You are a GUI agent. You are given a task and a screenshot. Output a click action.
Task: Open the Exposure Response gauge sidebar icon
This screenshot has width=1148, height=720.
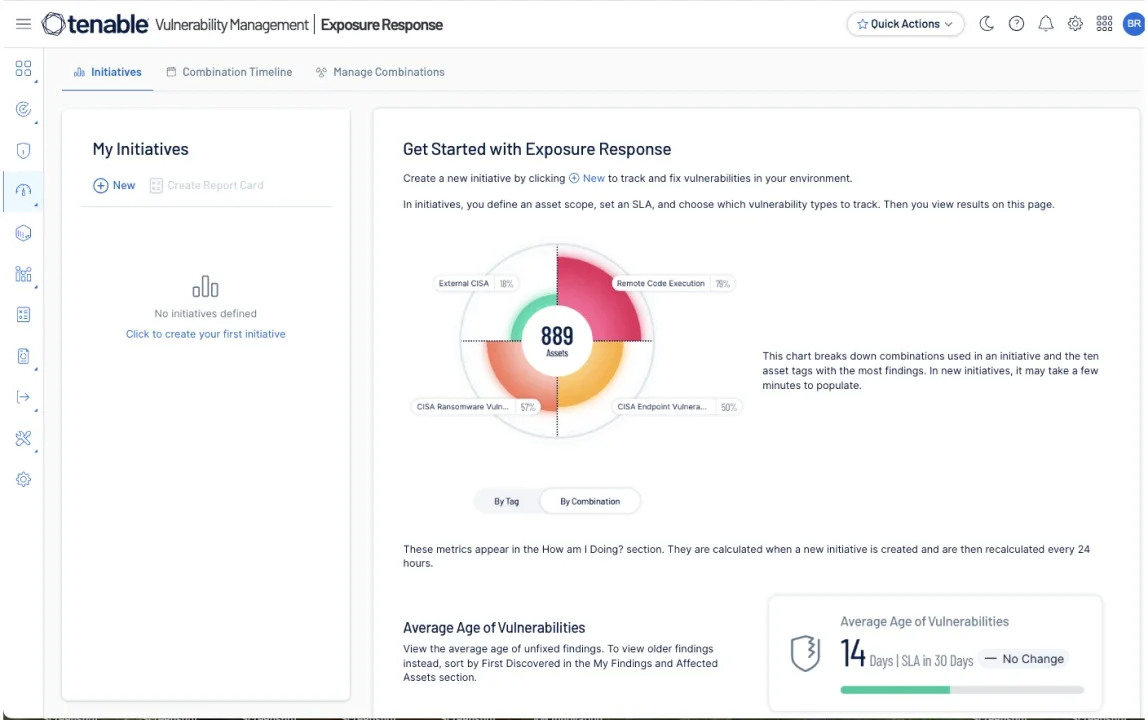click(23, 191)
